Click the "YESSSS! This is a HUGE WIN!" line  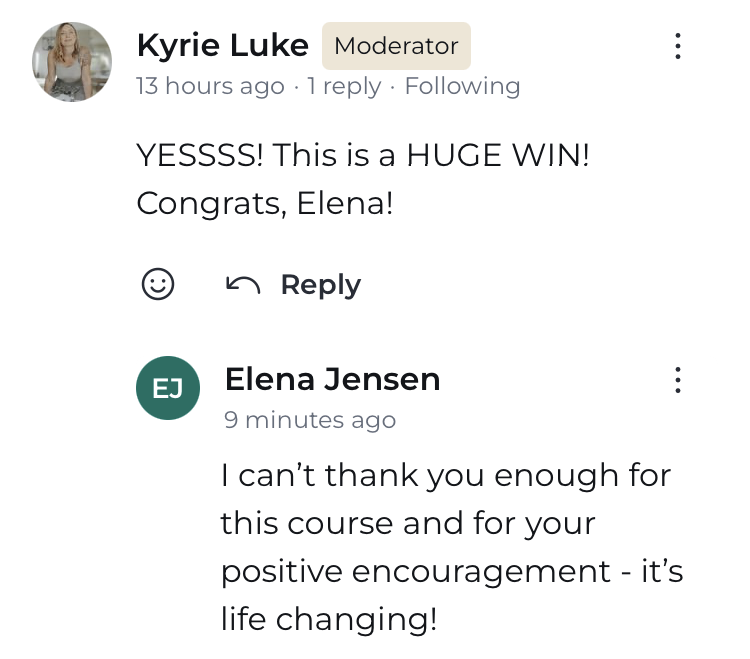pos(362,155)
